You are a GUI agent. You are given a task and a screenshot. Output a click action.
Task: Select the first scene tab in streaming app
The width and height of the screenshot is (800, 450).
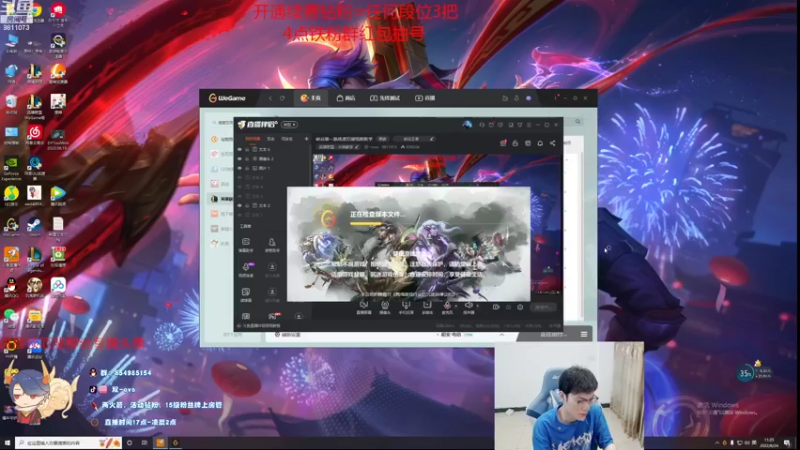click(x=253, y=139)
